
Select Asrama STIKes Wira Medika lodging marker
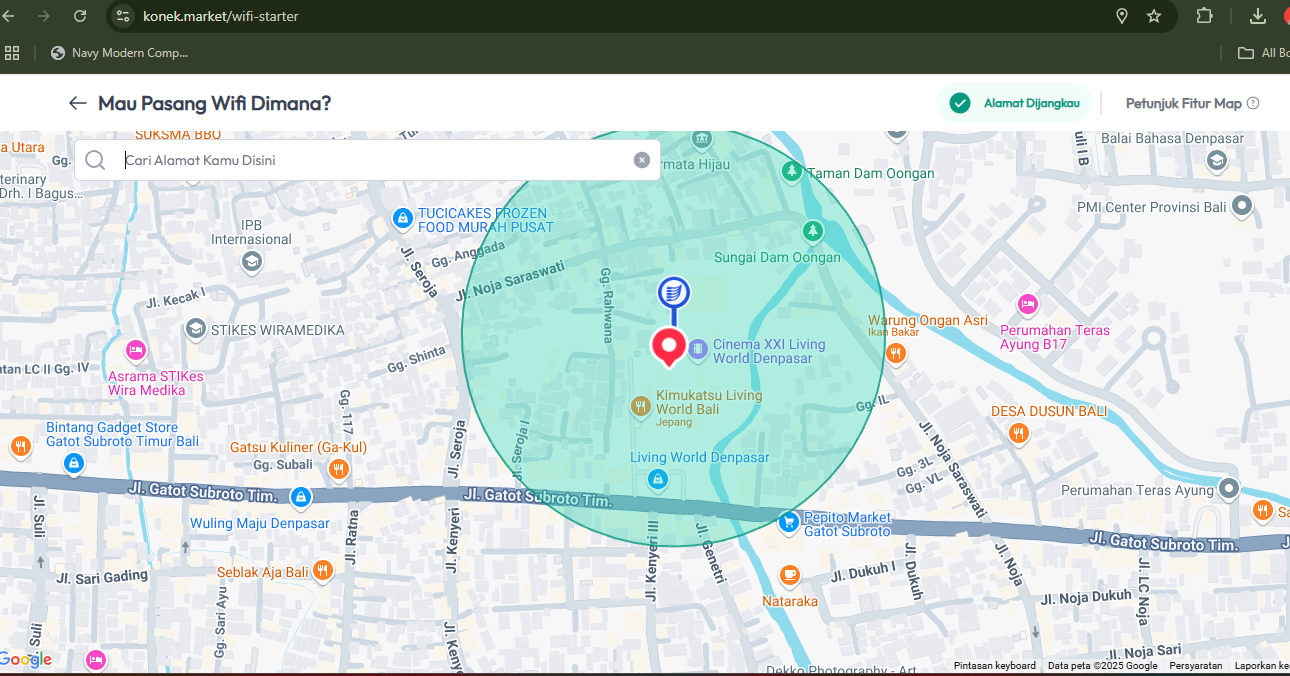(x=136, y=351)
